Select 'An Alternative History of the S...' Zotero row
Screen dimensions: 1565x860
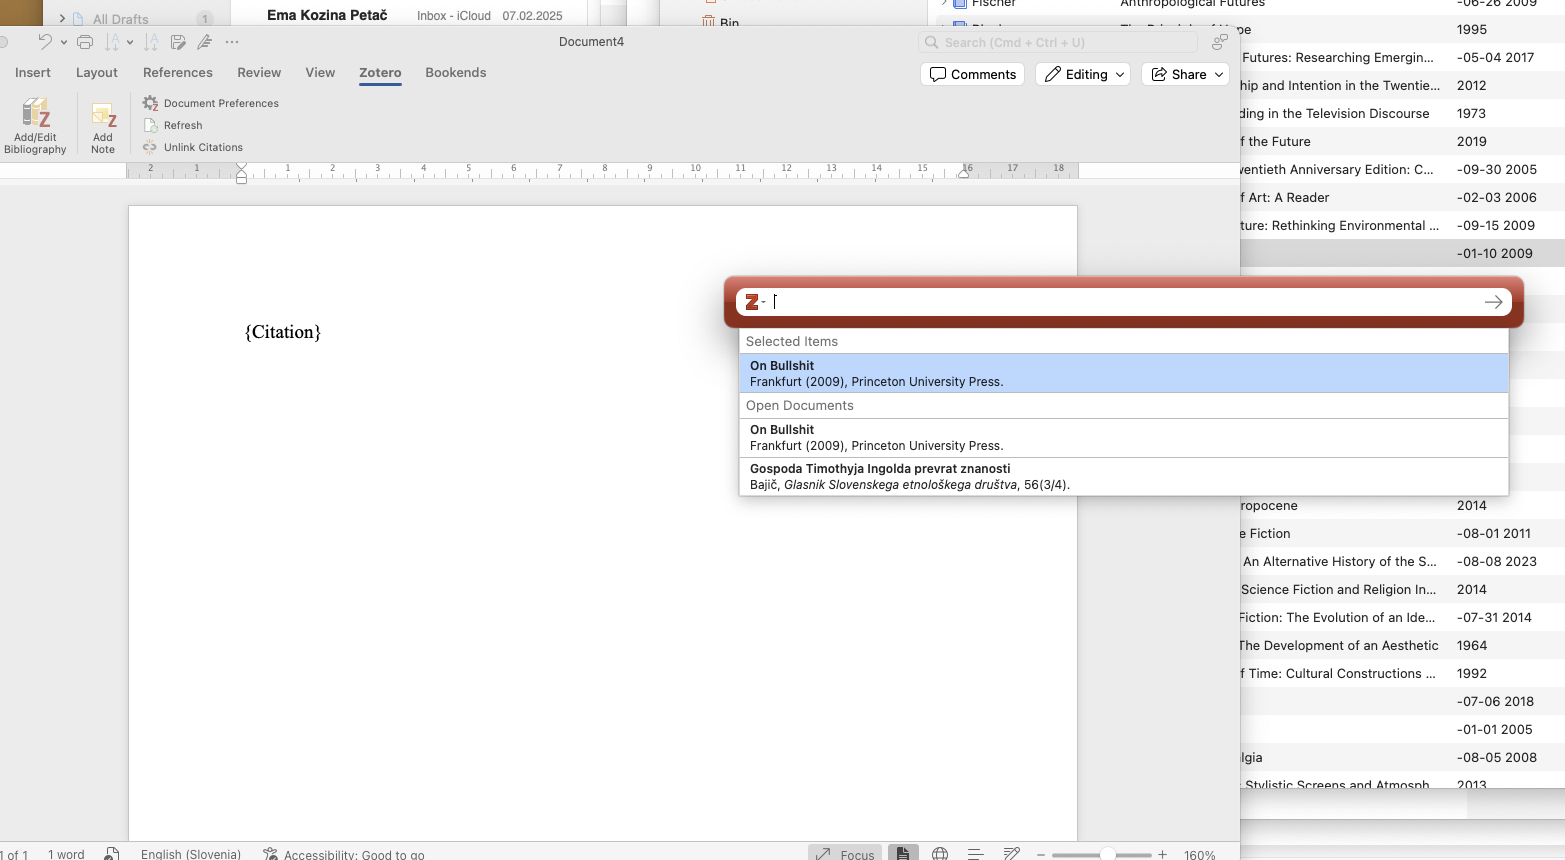1402,561
